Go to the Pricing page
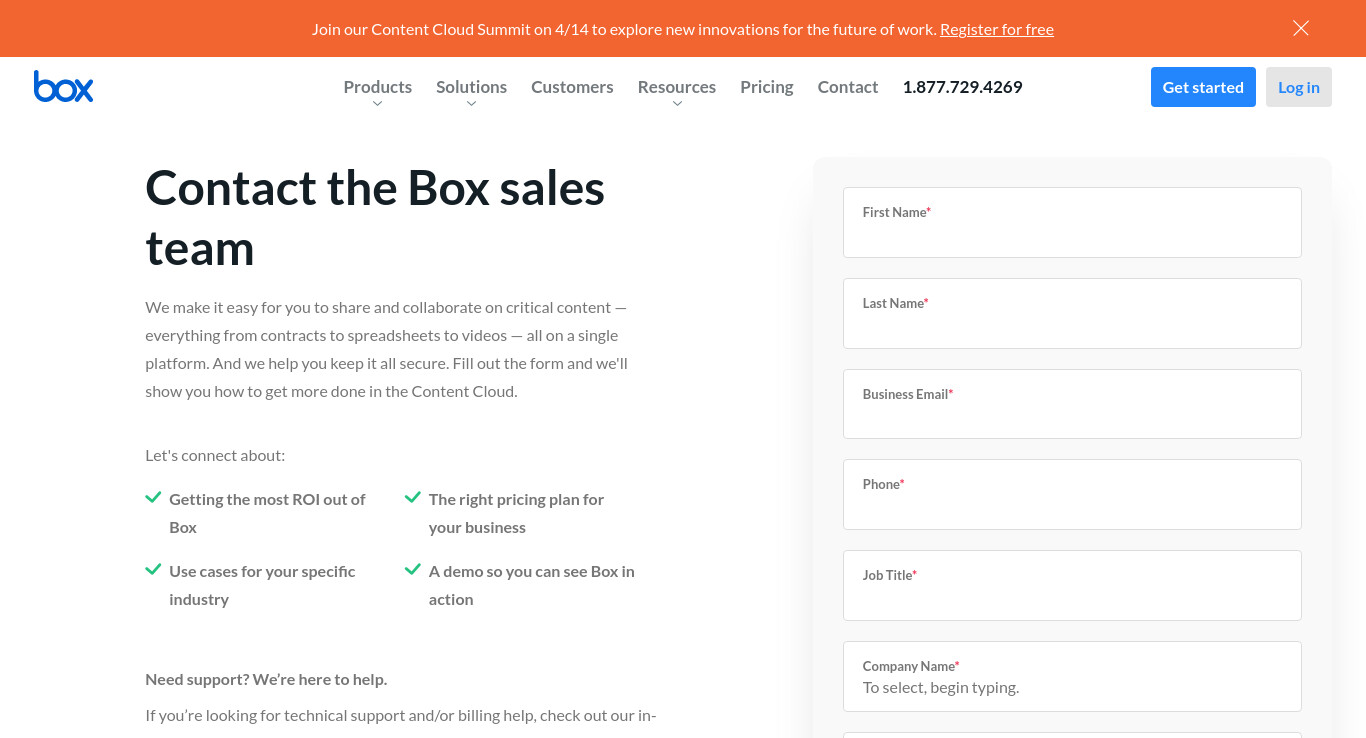This screenshot has width=1366, height=738. point(767,87)
